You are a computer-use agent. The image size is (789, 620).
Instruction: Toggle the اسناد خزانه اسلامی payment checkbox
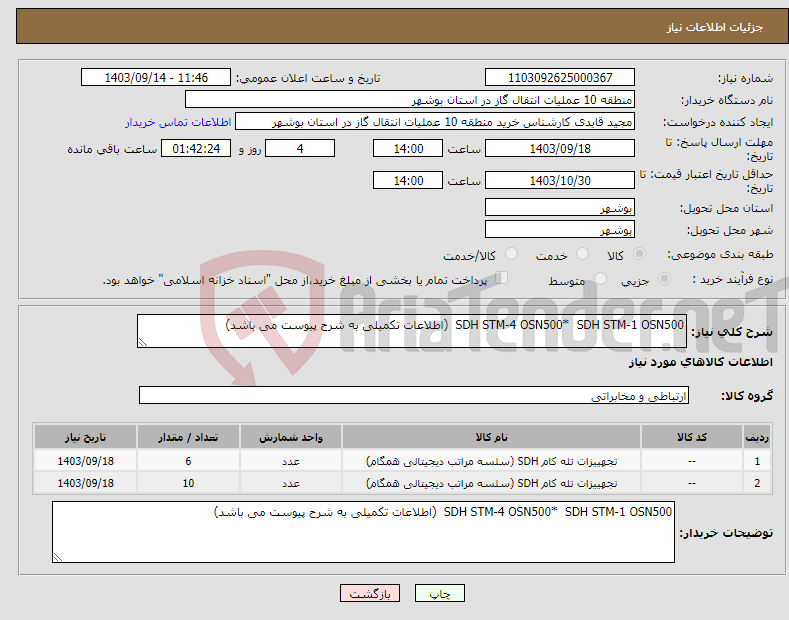(502, 278)
